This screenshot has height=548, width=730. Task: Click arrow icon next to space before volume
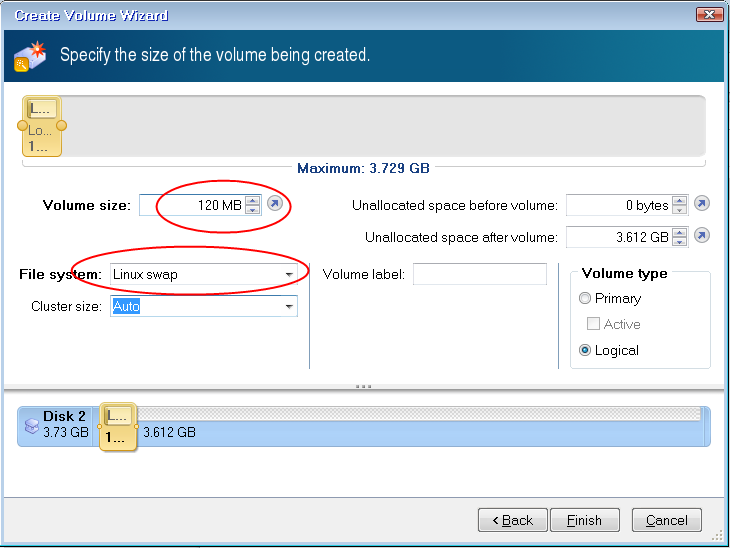702,205
